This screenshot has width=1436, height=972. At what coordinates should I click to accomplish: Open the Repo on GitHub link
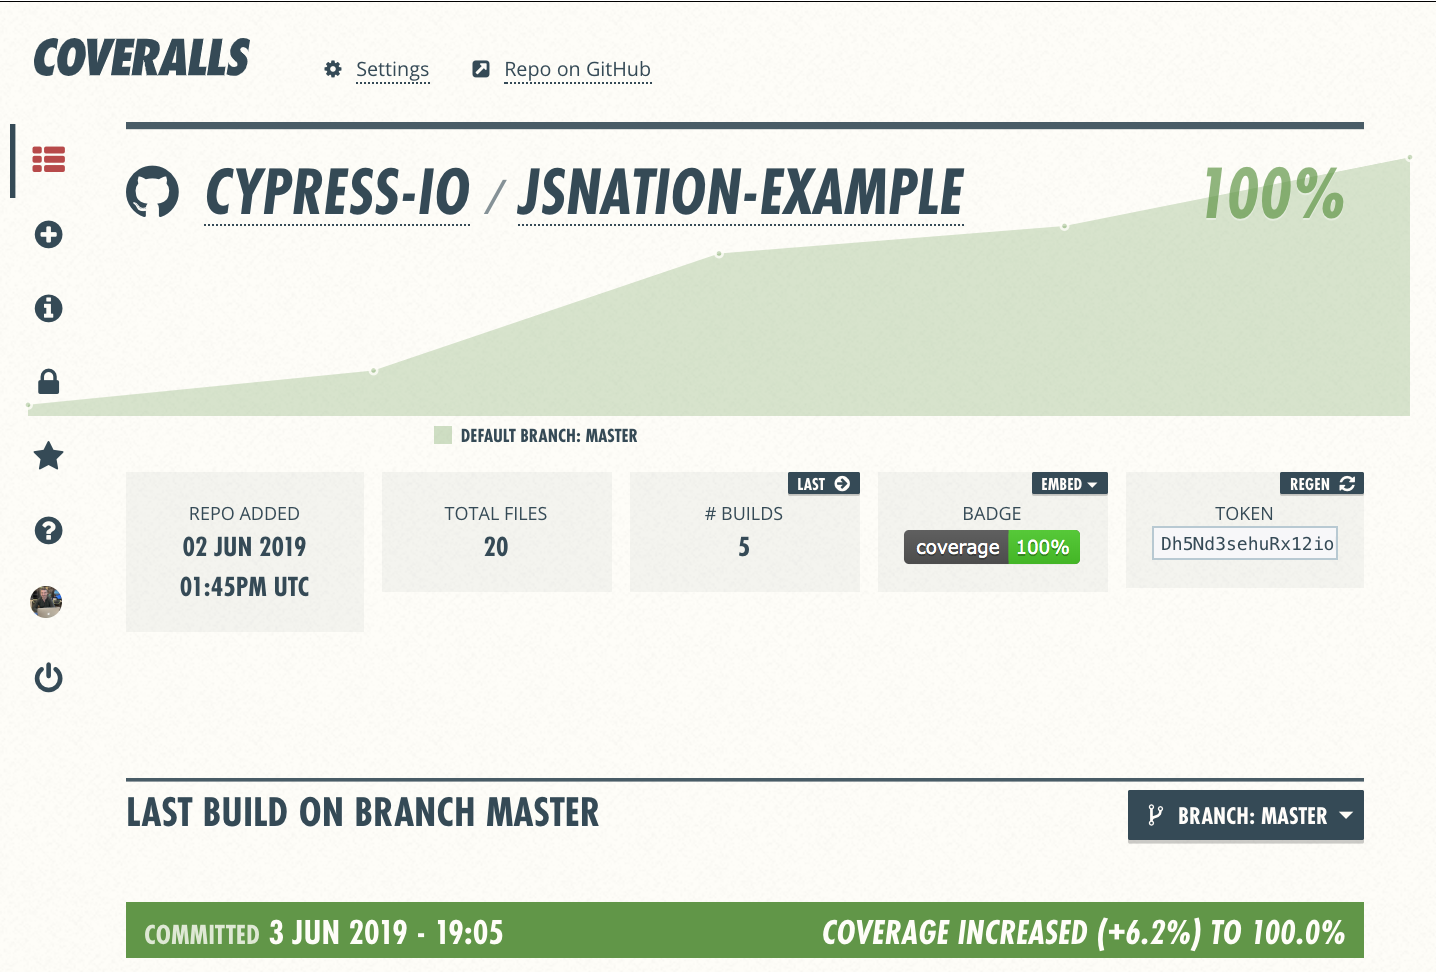(x=577, y=69)
